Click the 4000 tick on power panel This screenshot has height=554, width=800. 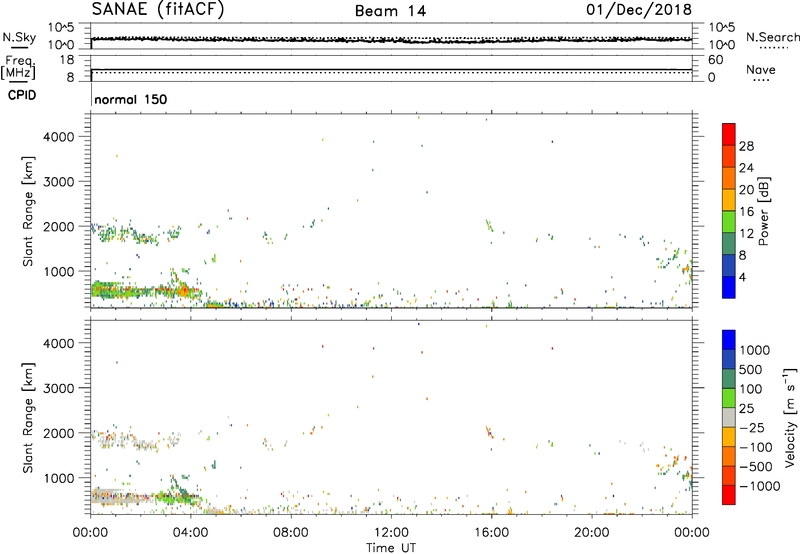pyautogui.click(x=59, y=137)
